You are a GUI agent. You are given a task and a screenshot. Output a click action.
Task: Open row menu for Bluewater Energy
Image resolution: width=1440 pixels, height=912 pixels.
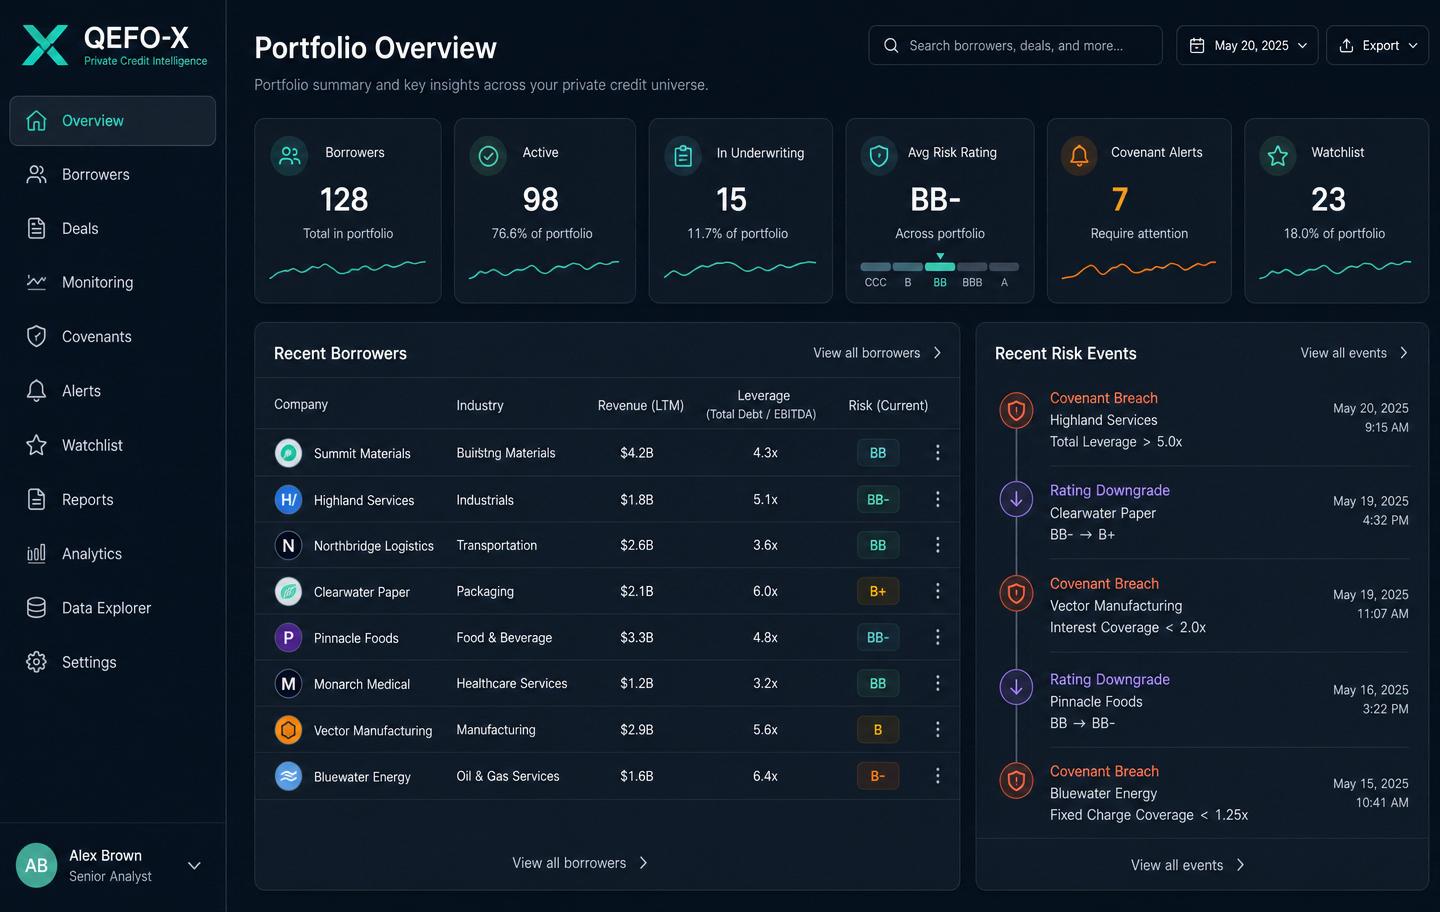[x=937, y=776]
